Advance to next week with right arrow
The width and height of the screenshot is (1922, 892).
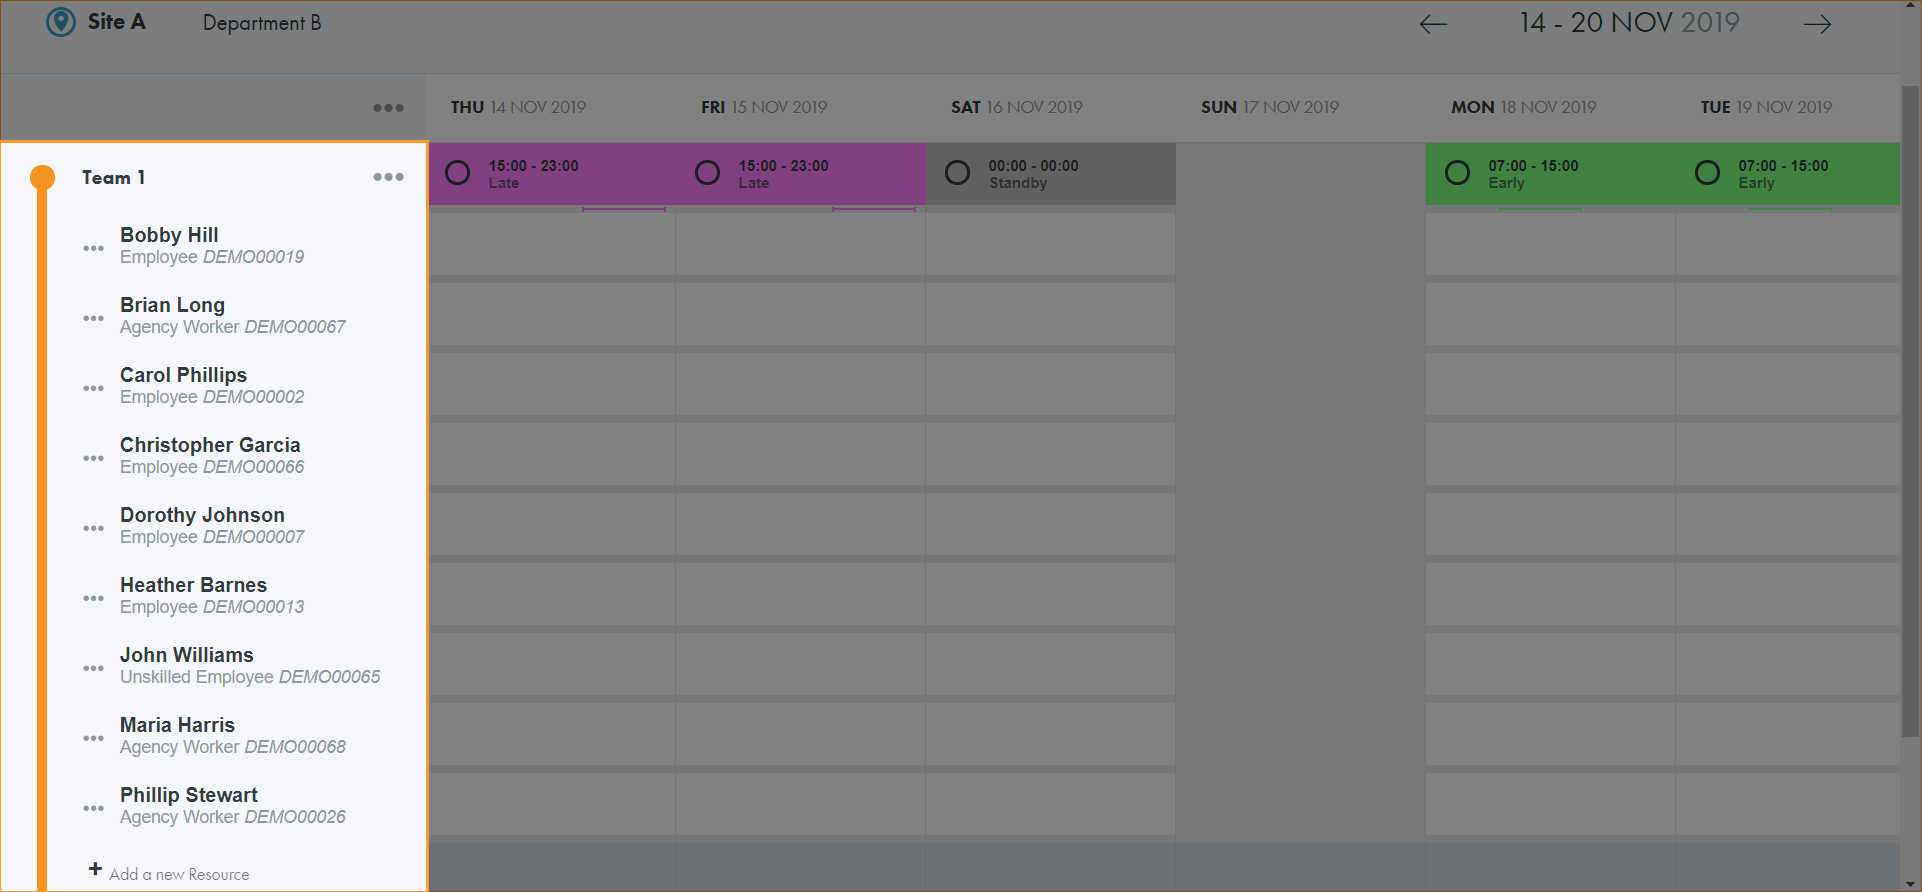click(1817, 25)
